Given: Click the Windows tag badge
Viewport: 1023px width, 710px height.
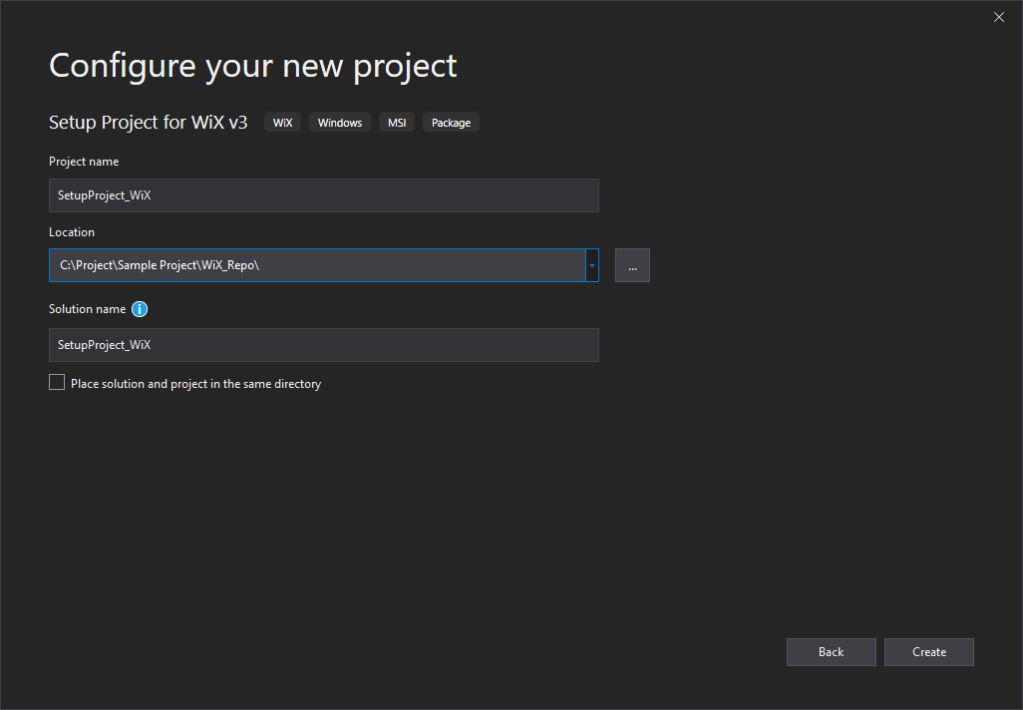Looking at the screenshot, I should (340, 123).
